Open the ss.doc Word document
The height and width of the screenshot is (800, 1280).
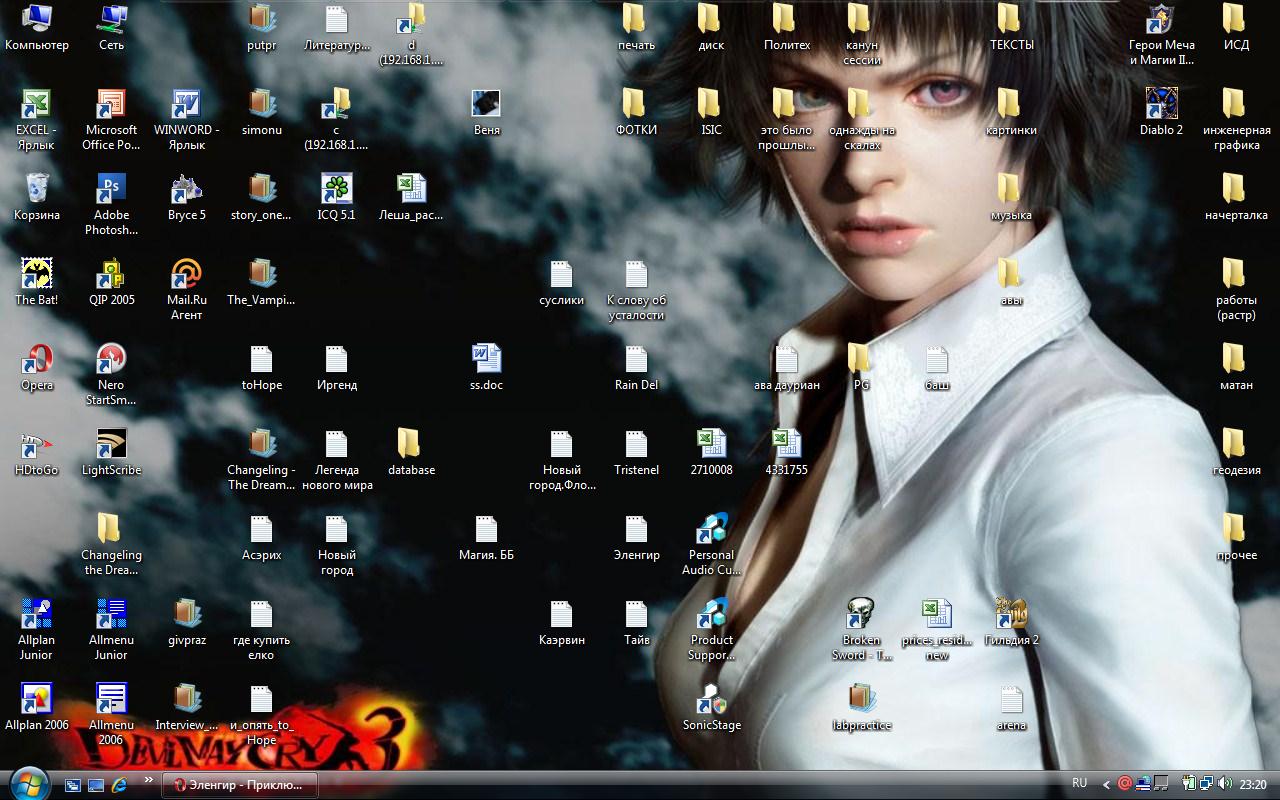click(x=486, y=367)
